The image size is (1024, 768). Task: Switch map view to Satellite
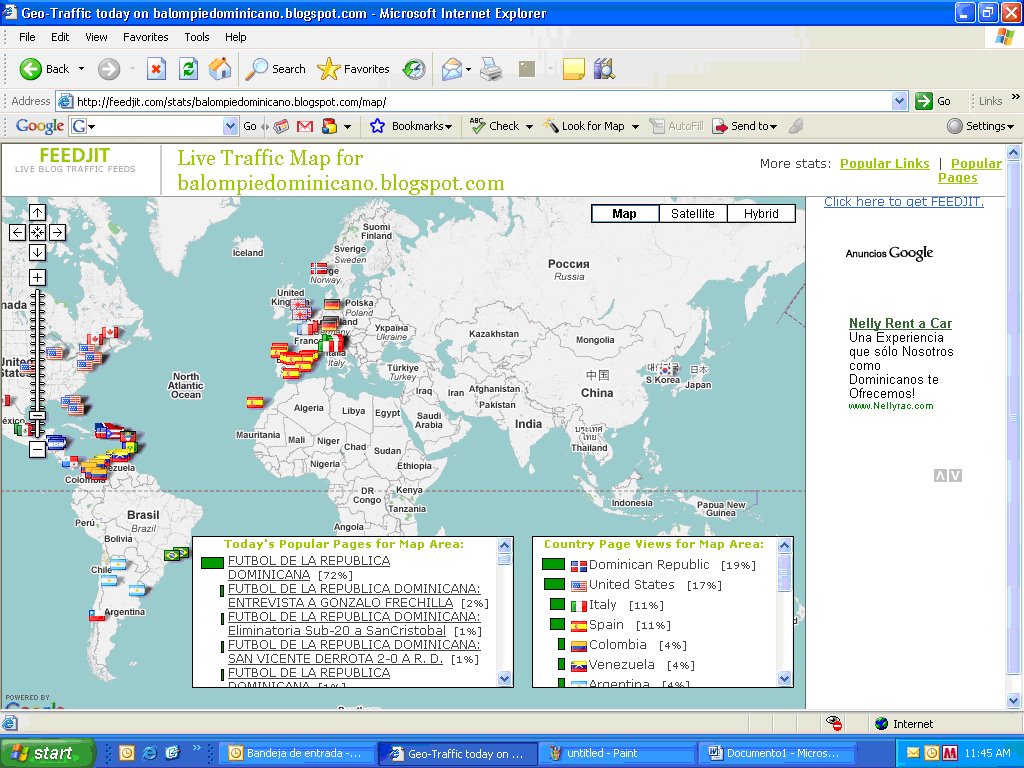pyautogui.click(x=692, y=214)
